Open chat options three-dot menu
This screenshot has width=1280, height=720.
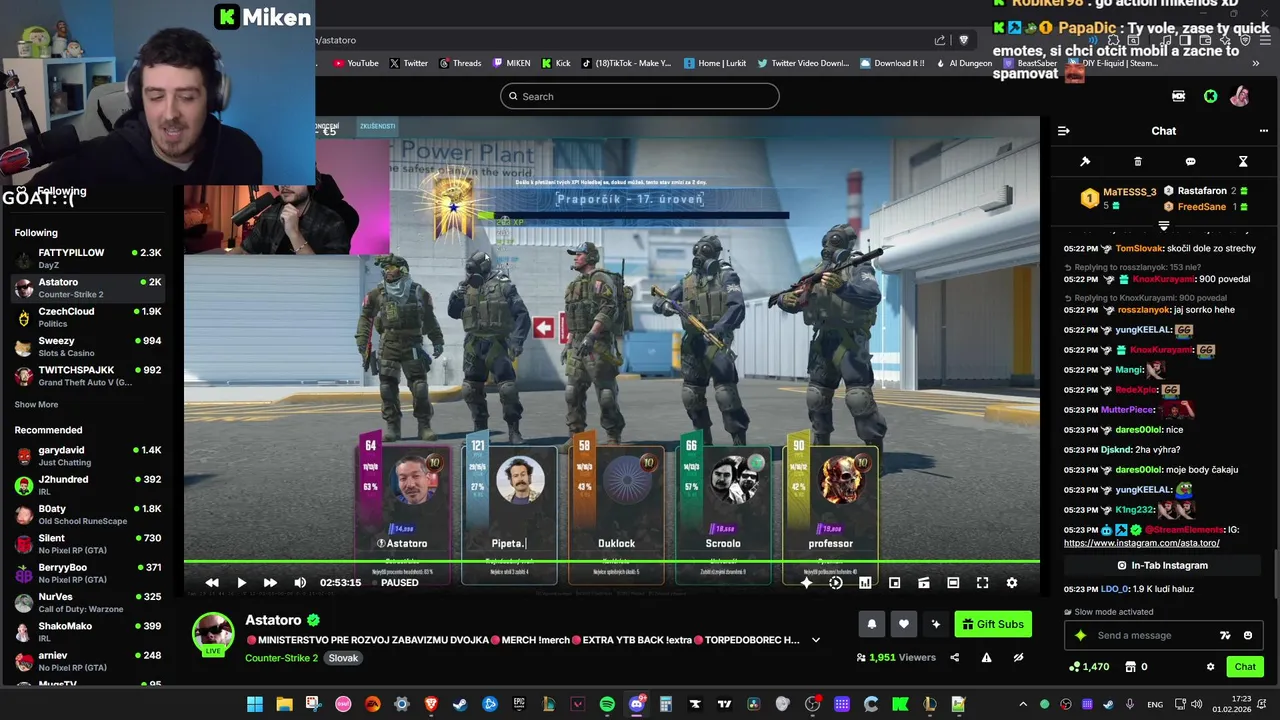[1263, 131]
